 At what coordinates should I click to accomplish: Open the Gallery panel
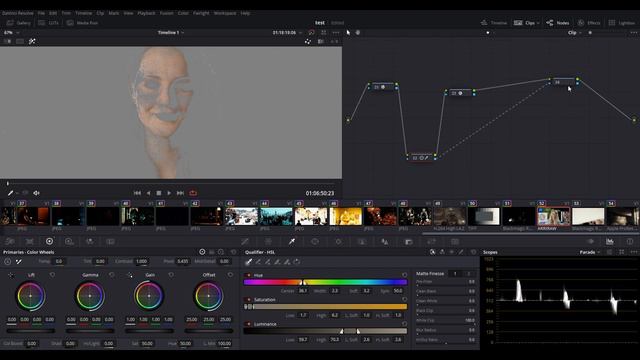(x=19, y=23)
